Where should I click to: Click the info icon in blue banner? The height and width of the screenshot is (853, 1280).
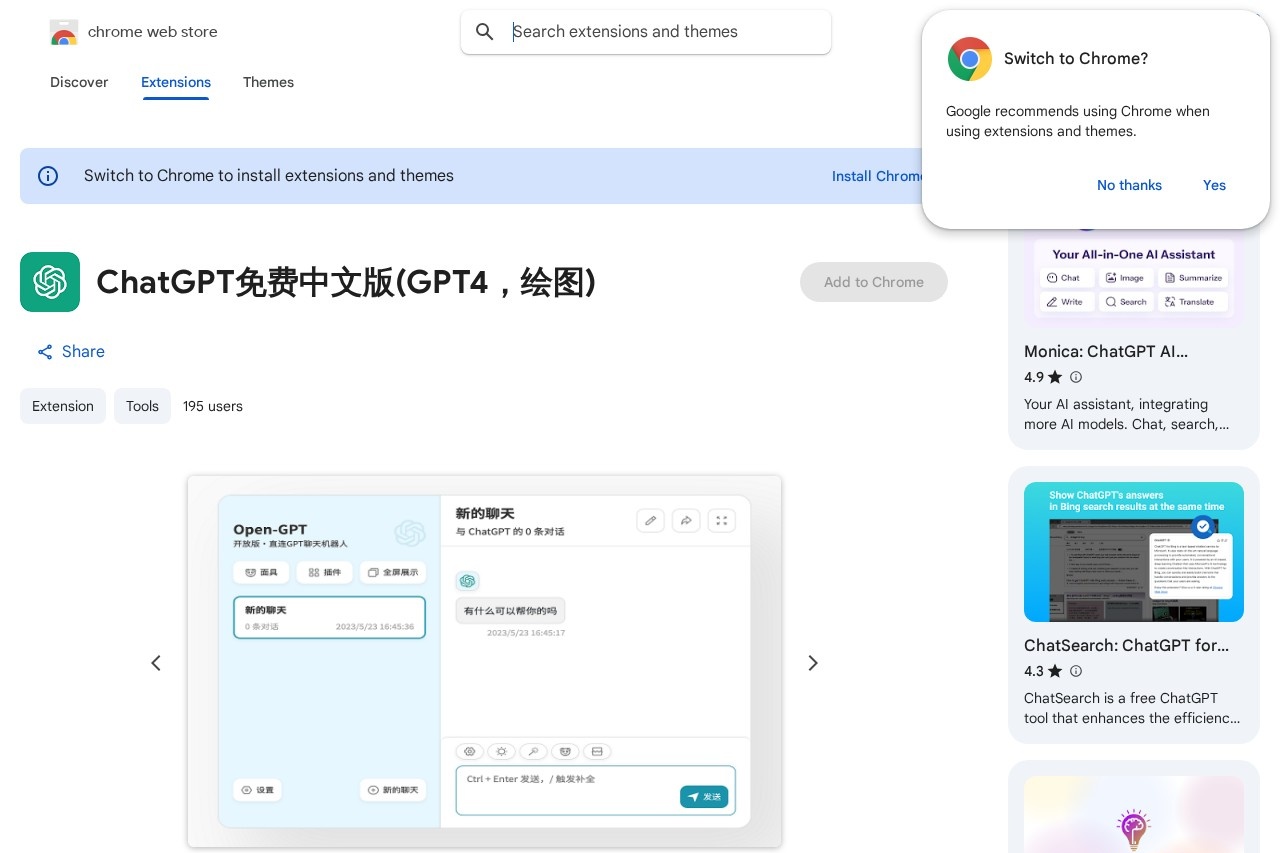click(48, 176)
